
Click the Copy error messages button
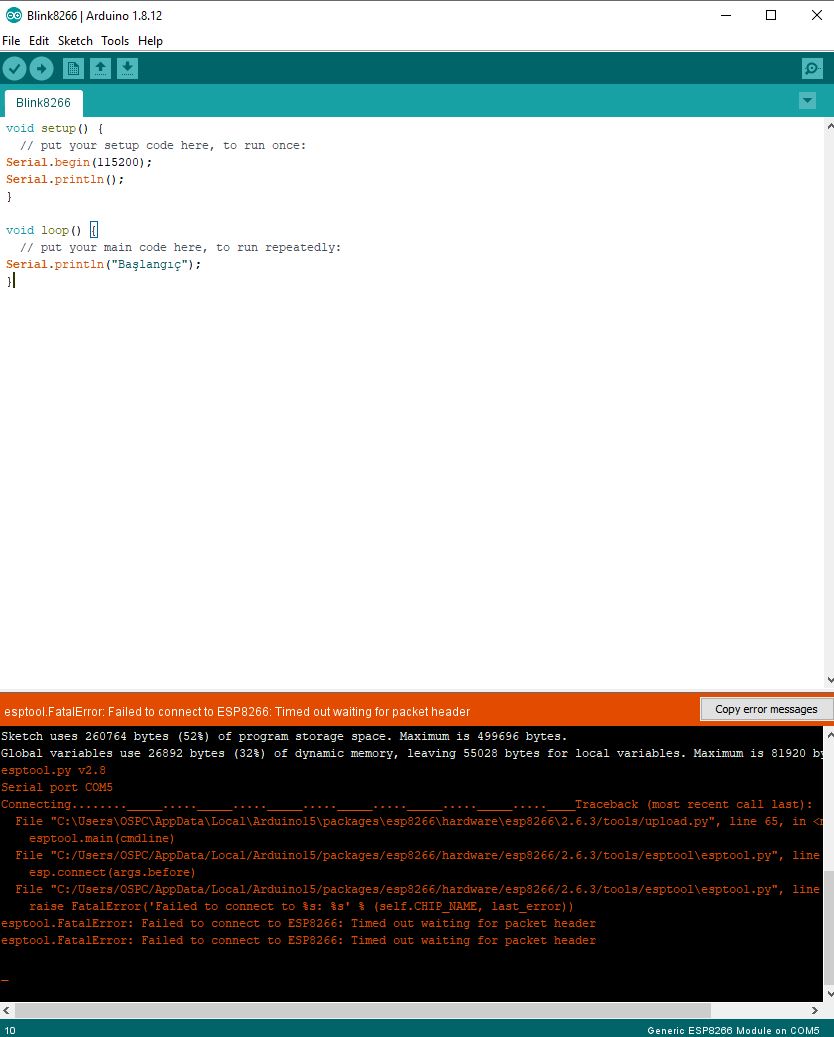(x=766, y=709)
